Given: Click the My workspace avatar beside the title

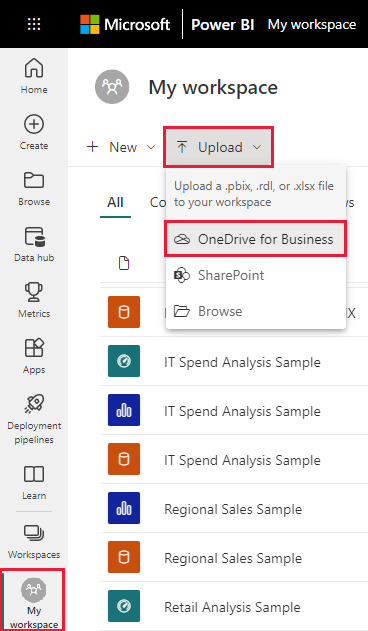Looking at the screenshot, I should click(112, 87).
